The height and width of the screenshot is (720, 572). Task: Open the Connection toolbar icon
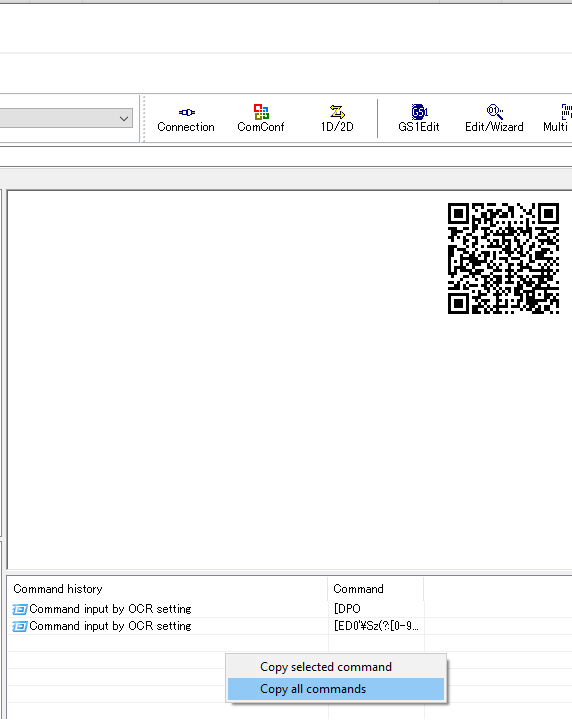(185, 119)
